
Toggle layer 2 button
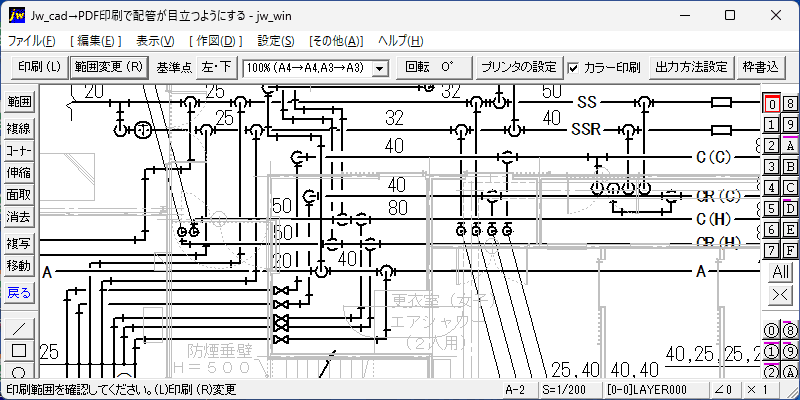[x=772, y=145]
